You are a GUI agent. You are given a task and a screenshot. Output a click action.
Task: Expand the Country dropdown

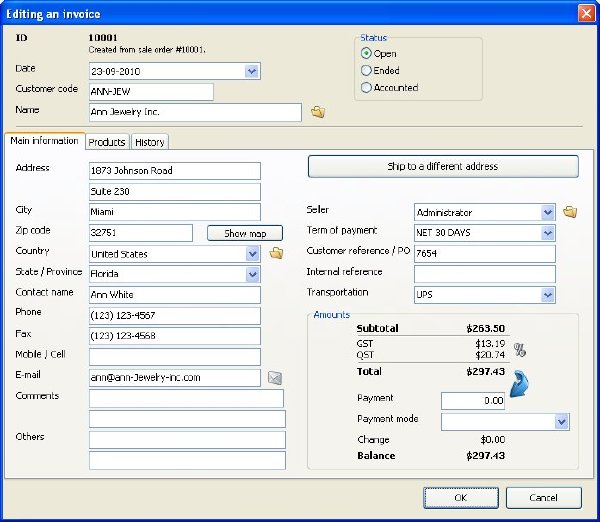[253, 254]
